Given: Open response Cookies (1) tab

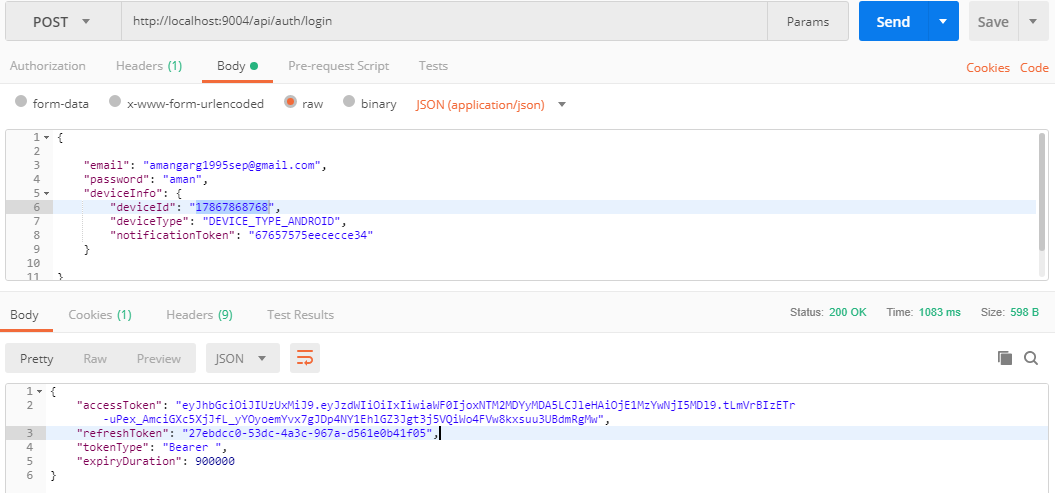Looking at the screenshot, I should tap(100, 314).
